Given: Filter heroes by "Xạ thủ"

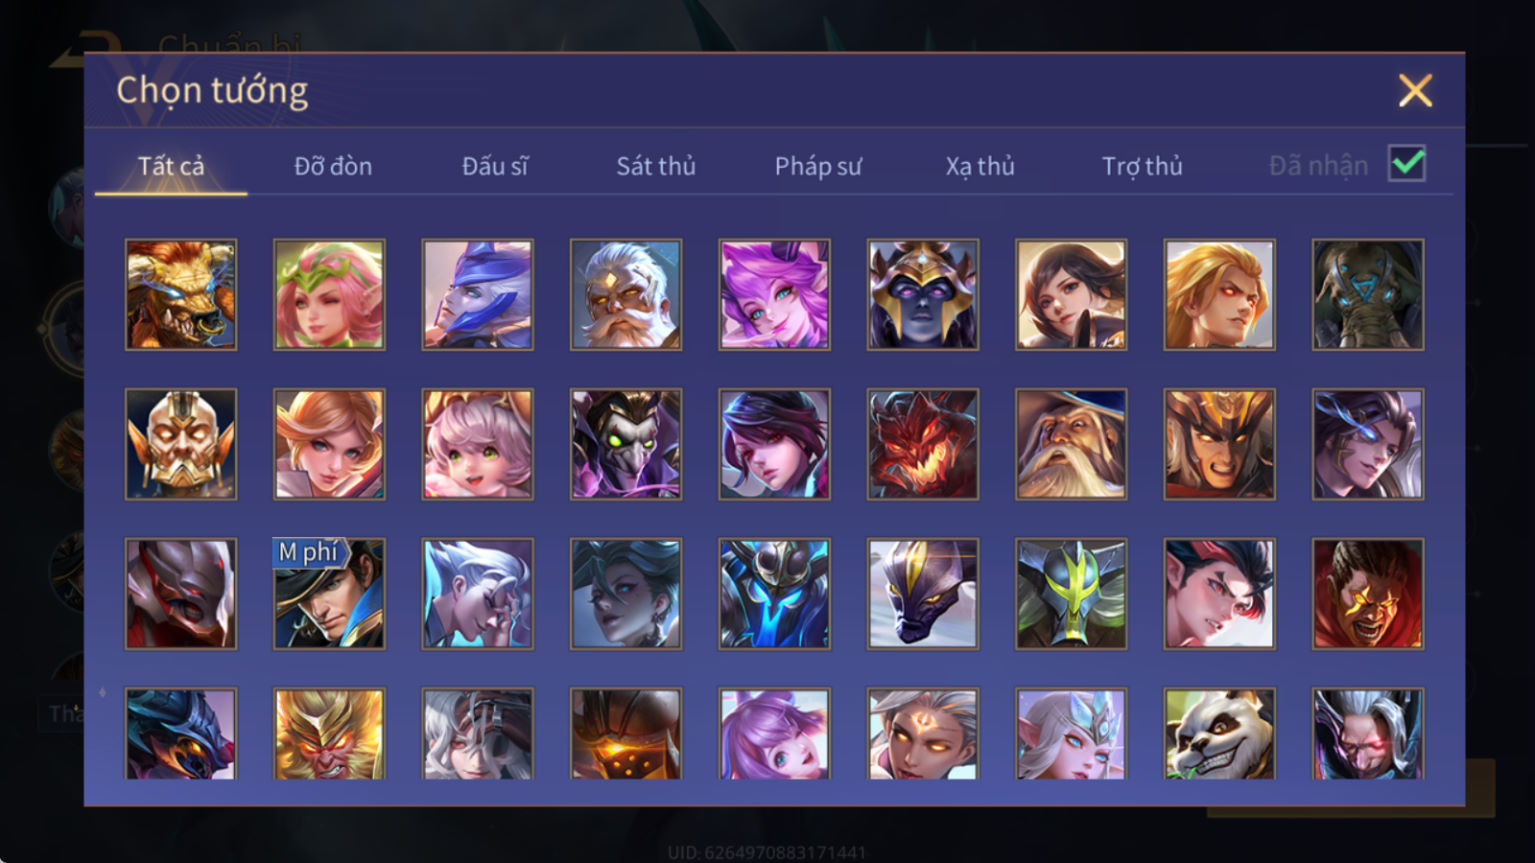Looking at the screenshot, I should coord(980,166).
